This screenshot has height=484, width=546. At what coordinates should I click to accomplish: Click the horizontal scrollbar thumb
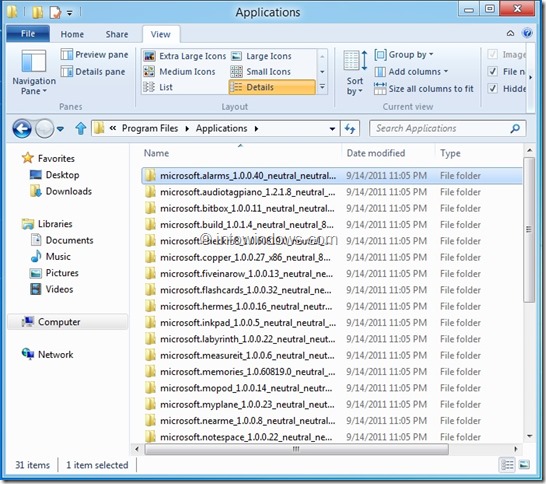296,449
